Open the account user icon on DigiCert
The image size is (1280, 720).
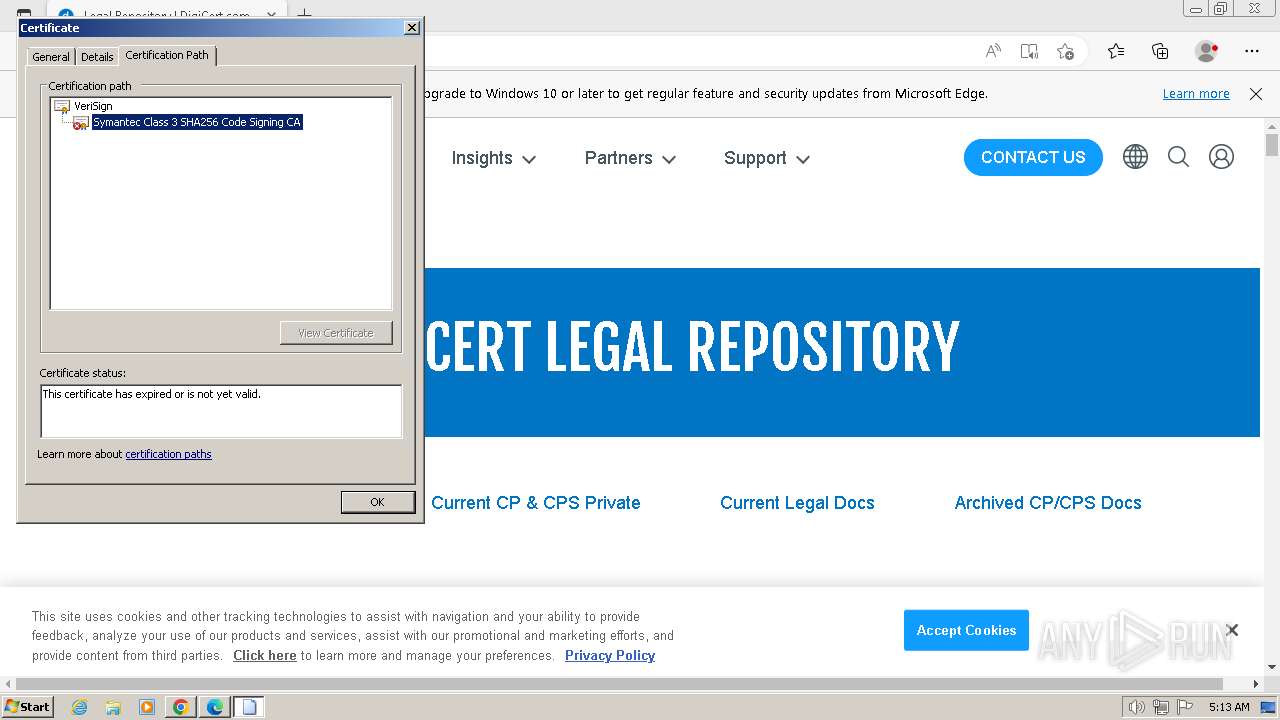[1221, 157]
